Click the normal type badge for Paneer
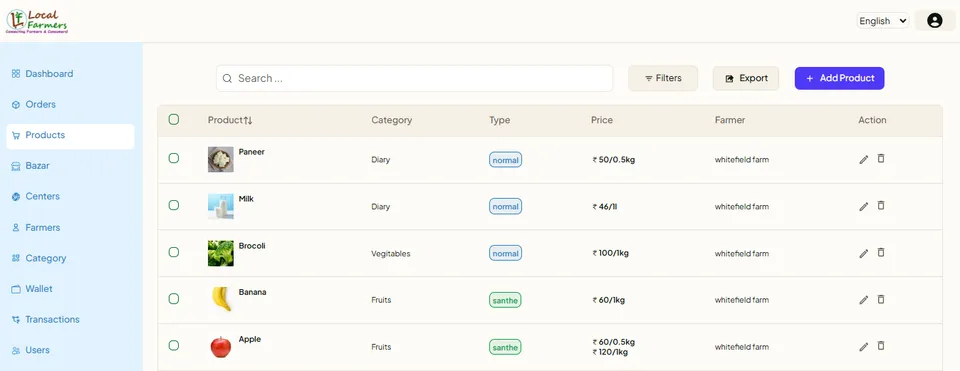Screen dimensions: 960x371 506,160
